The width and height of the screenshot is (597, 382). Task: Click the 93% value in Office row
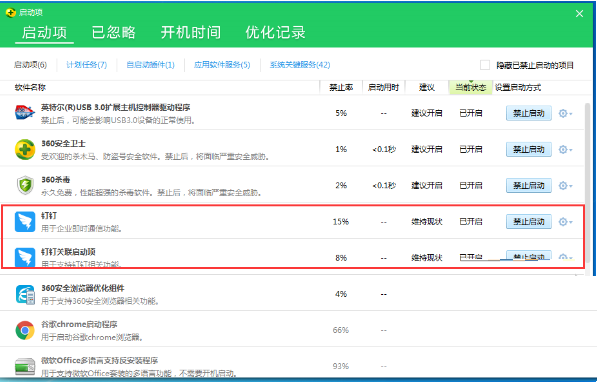pos(341,366)
